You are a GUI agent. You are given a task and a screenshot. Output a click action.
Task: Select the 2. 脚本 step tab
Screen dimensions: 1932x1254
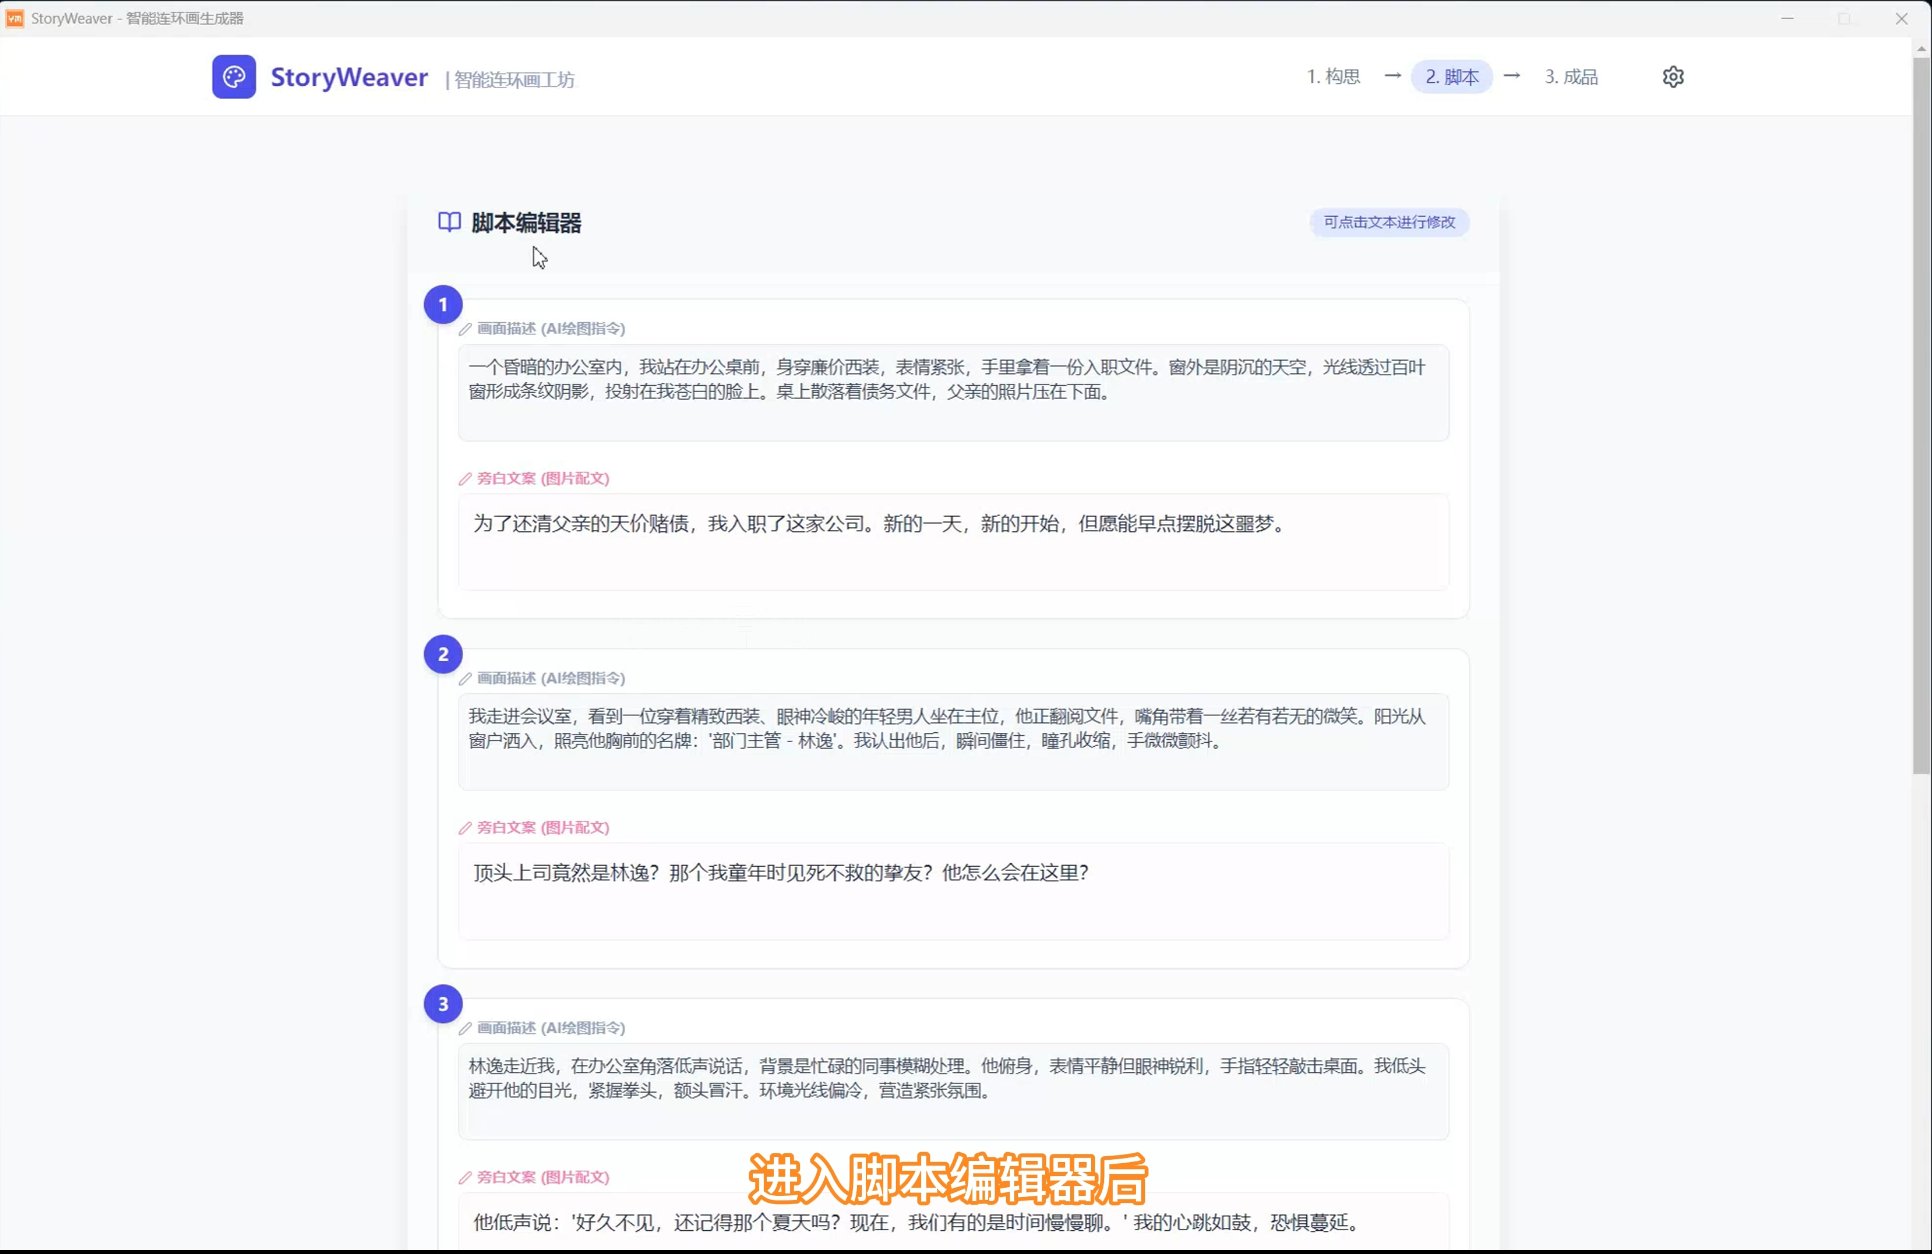(1452, 77)
